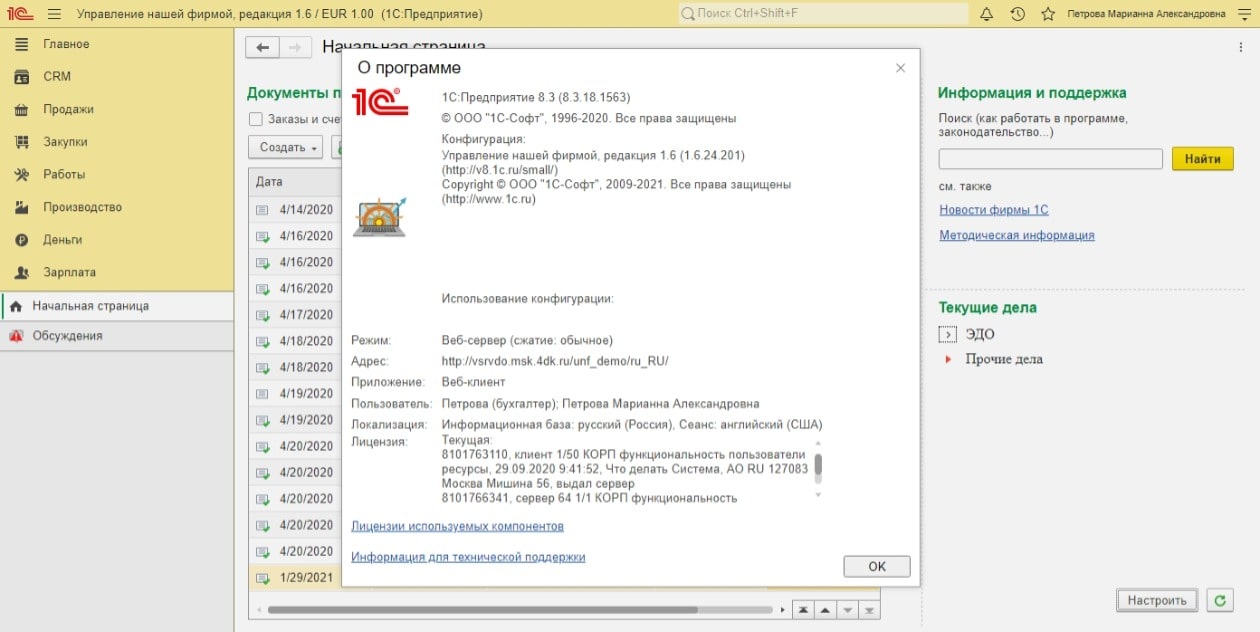The image size is (1260, 632).
Task: Click the Деньги coin icon
Action: [21, 240]
